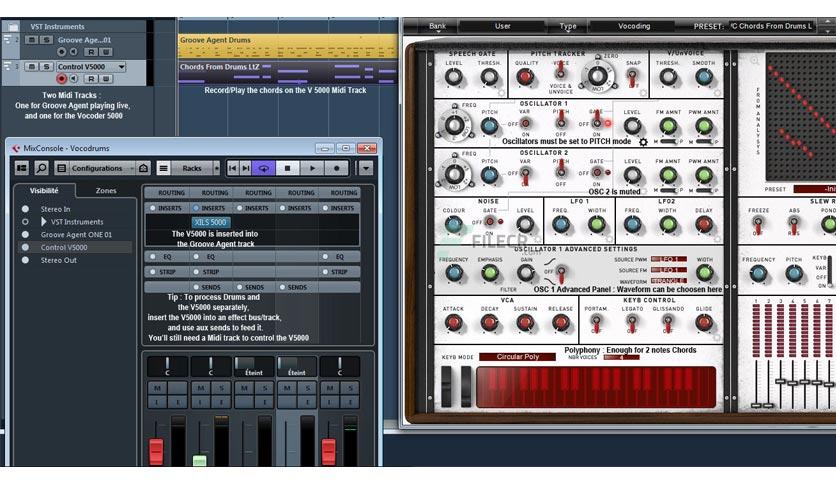Open the Bank dropdown in V5000 header

[438, 26]
